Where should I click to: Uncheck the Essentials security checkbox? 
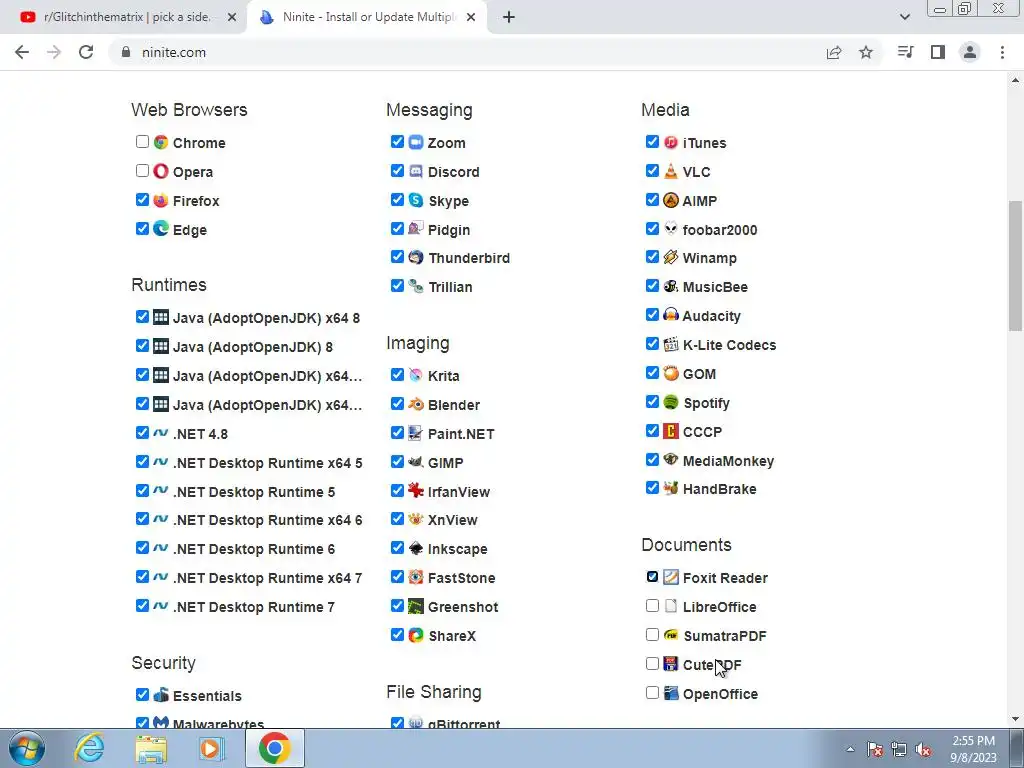(x=142, y=694)
